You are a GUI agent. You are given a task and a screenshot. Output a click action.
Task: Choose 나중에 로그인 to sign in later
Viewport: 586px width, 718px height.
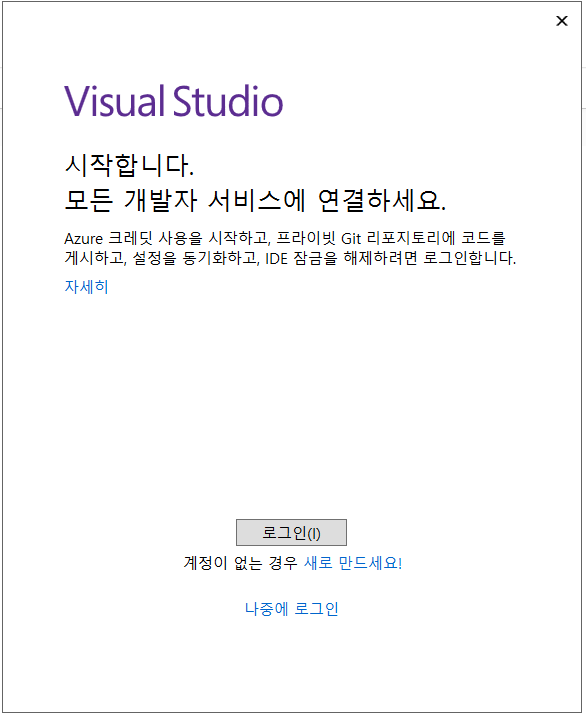(x=292, y=609)
